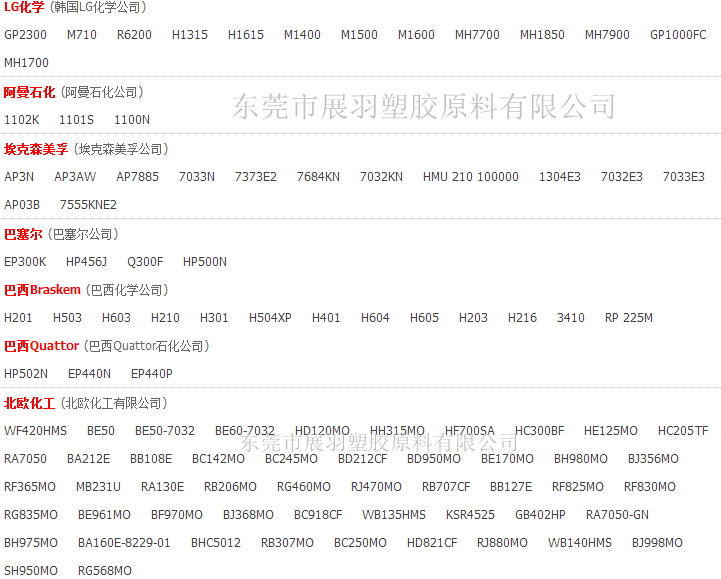The height and width of the screenshot is (579, 721).
Task: Select the AP7885 grade link
Action: pos(137,177)
